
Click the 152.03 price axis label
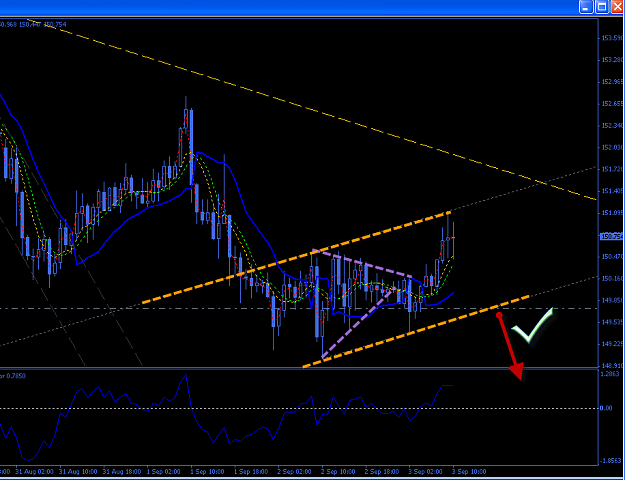pos(613,148)
